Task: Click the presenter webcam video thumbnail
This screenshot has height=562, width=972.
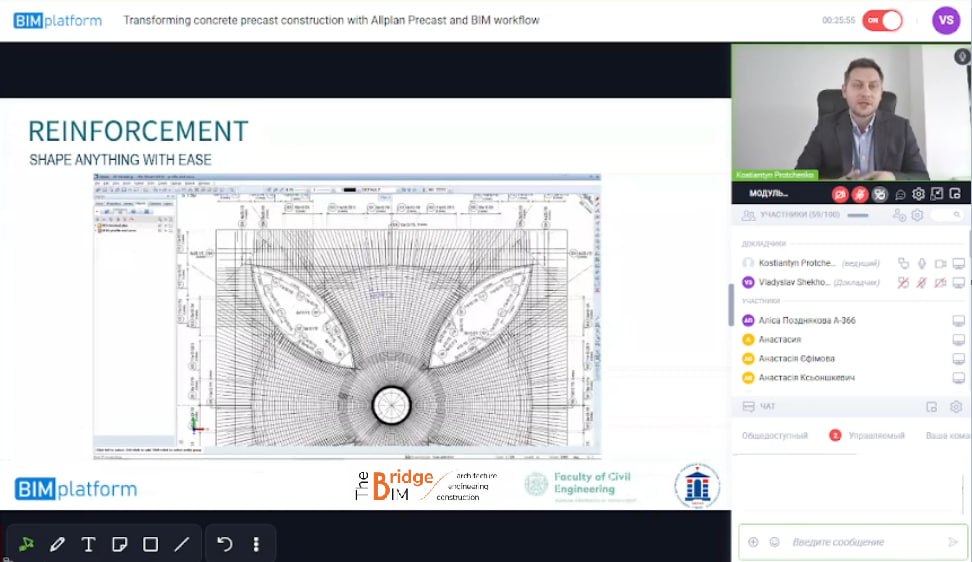Action: pos(851,112)
